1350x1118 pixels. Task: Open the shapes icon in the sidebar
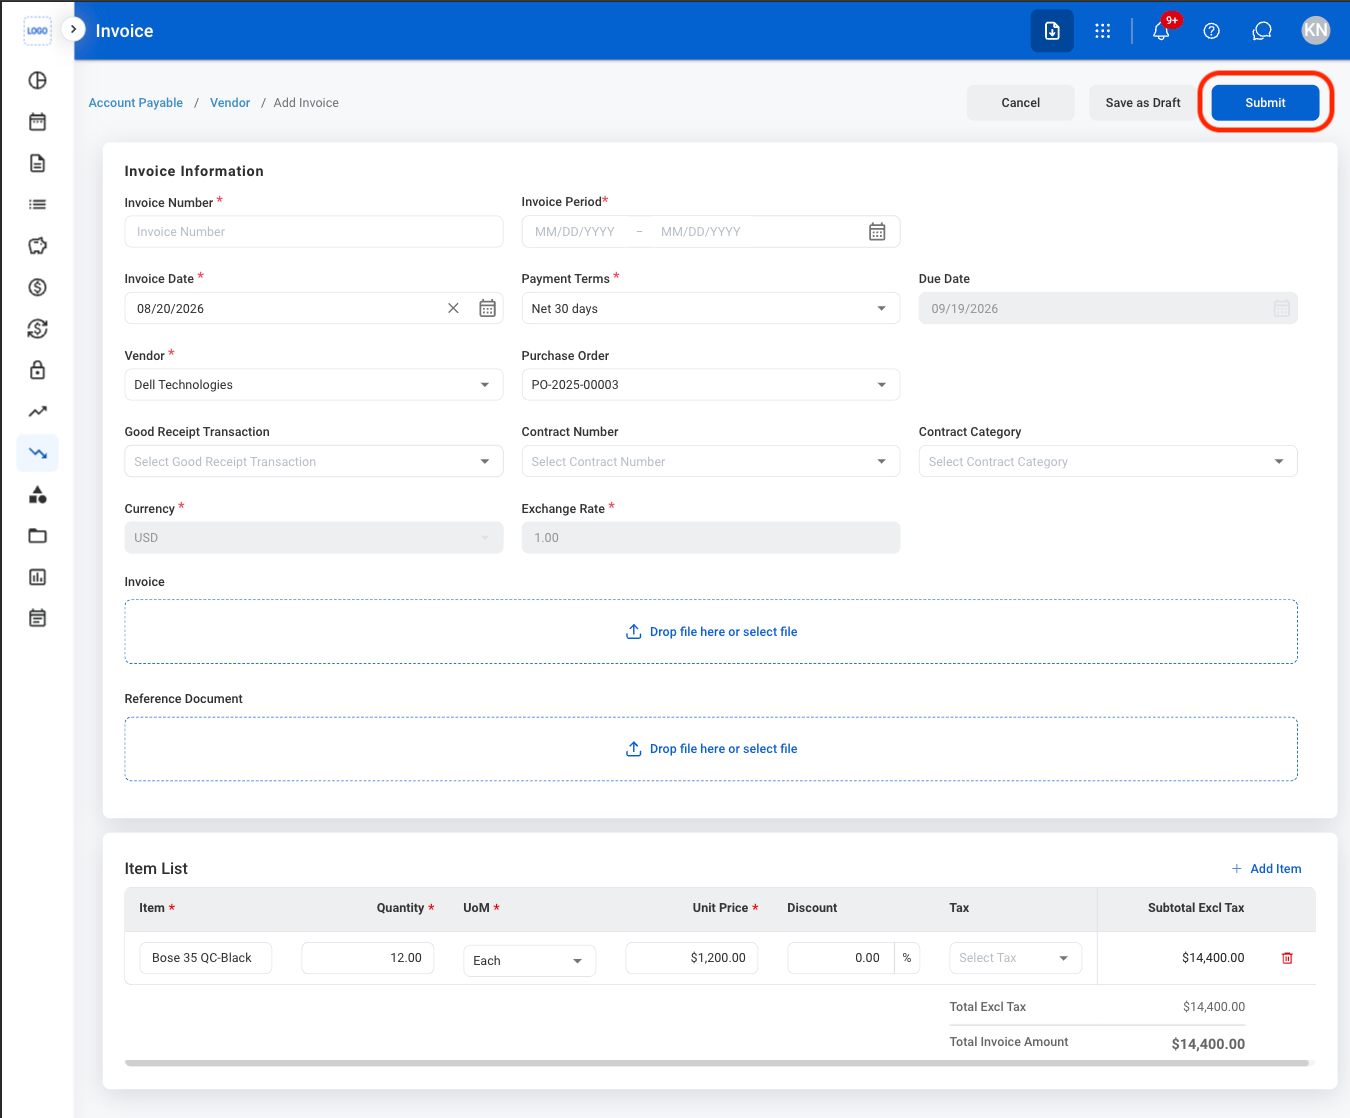pos(37,494)
